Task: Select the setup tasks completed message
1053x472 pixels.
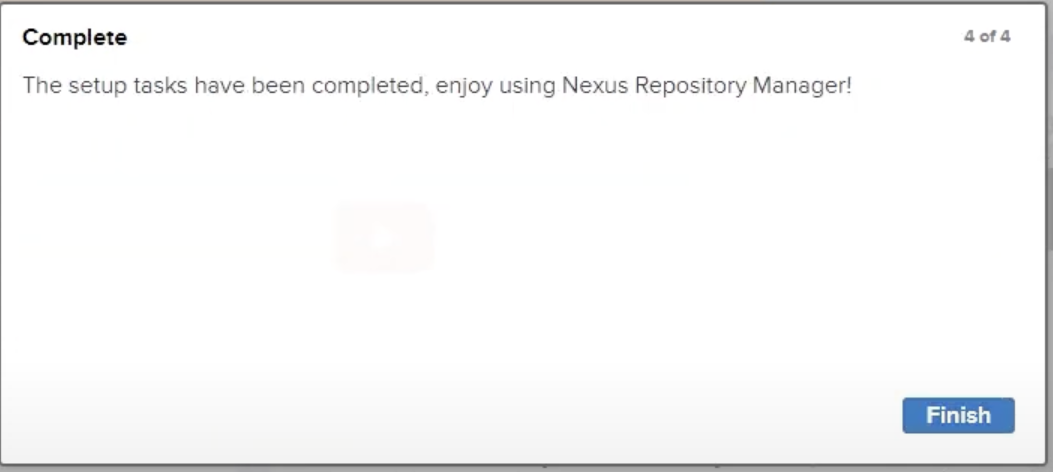Action: click(x=437, y=85)
